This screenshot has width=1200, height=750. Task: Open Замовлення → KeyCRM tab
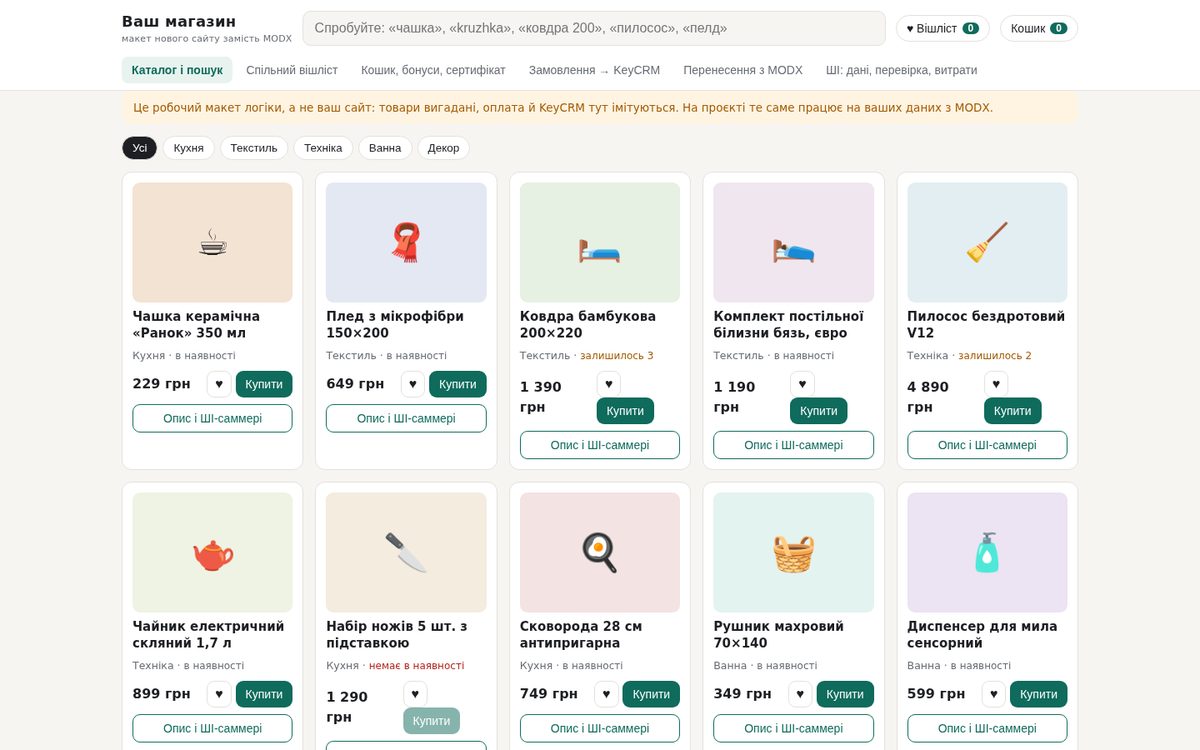594,70
